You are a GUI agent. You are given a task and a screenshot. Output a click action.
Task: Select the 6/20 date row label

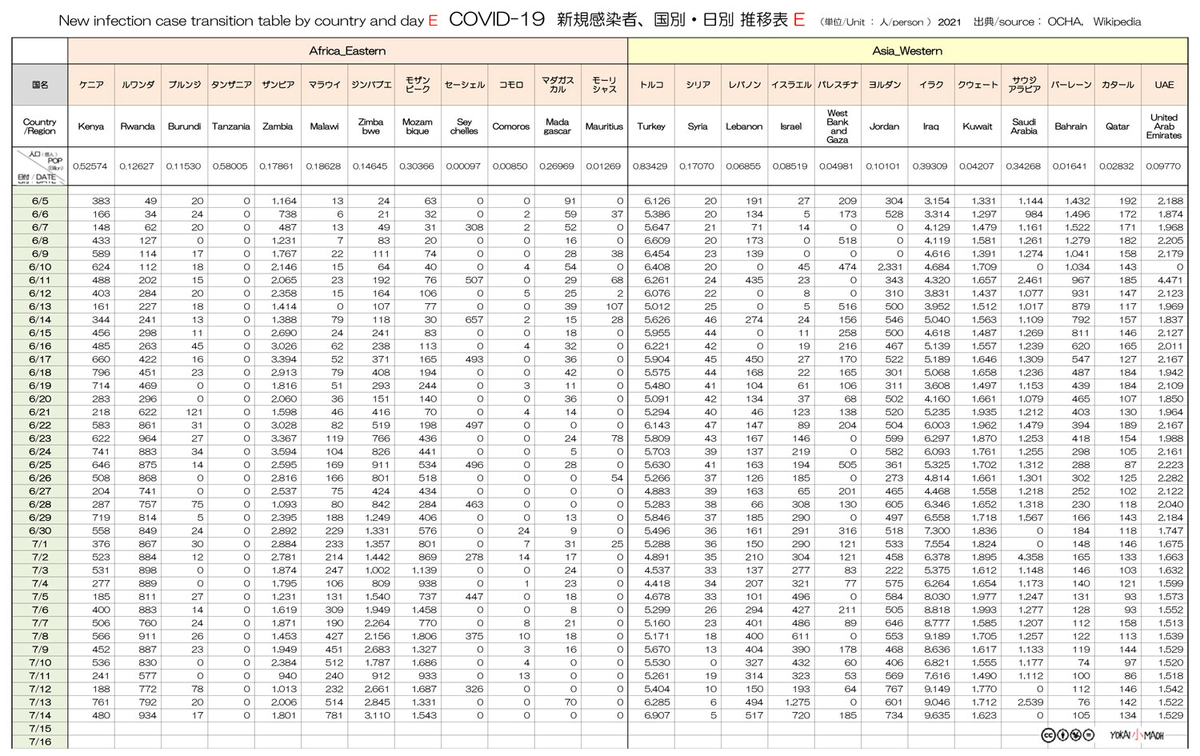40,397
